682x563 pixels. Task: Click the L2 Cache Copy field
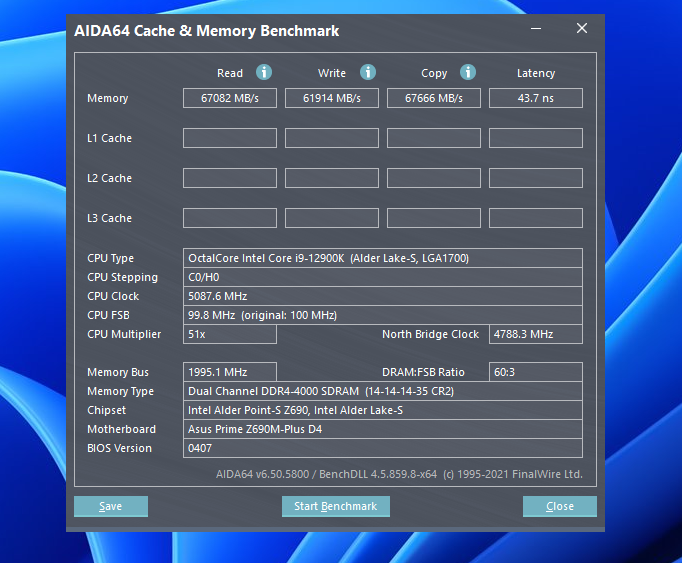[x=434, y=178]
